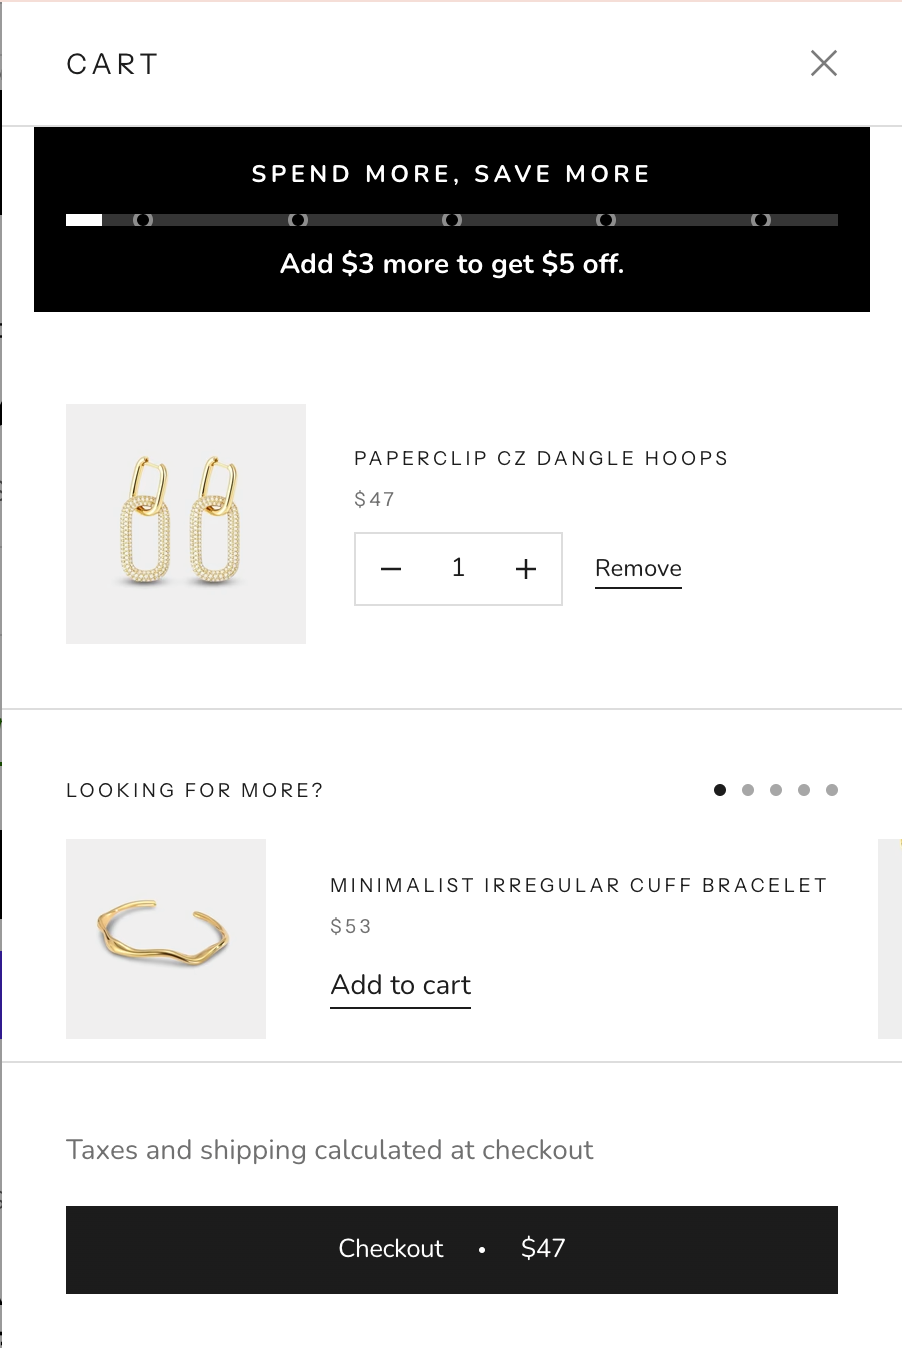Screen dimensions: 902x1348
Task: Click the first milestone on savings progress bar
Action: coord(143,220)
